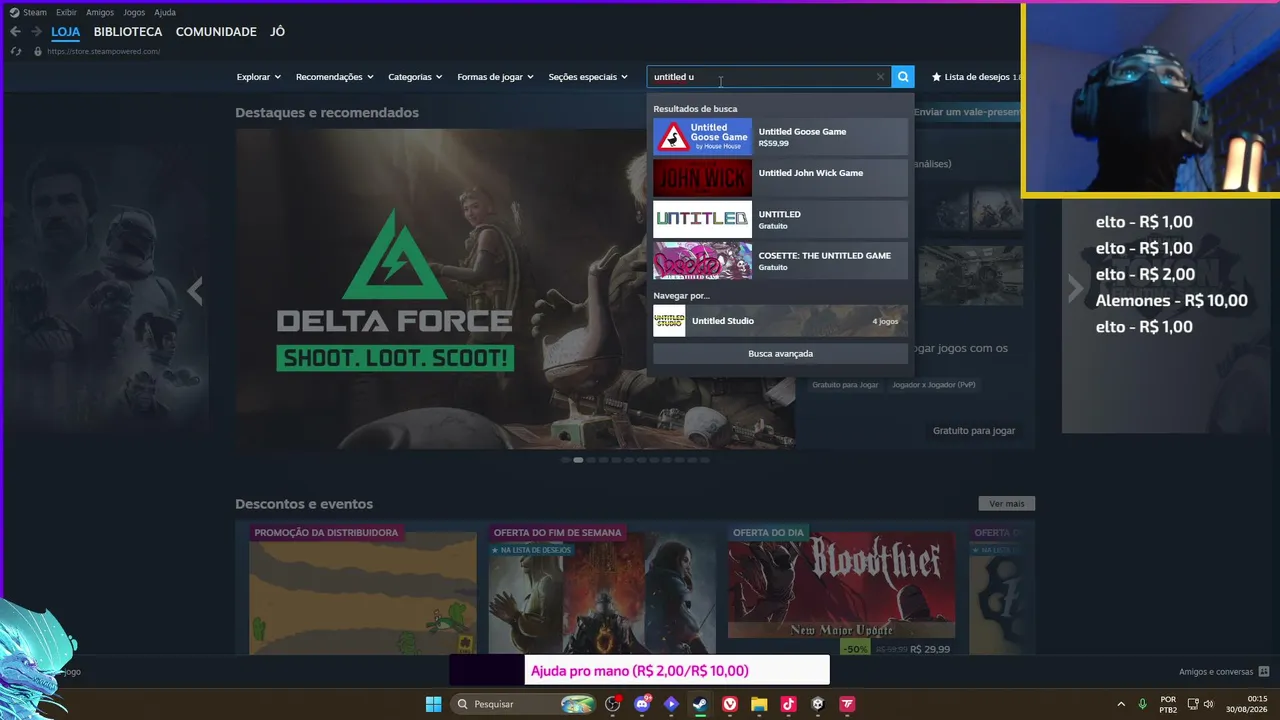
Task: Show the next featured carousel item
Action: click(x=1075, y=289)
